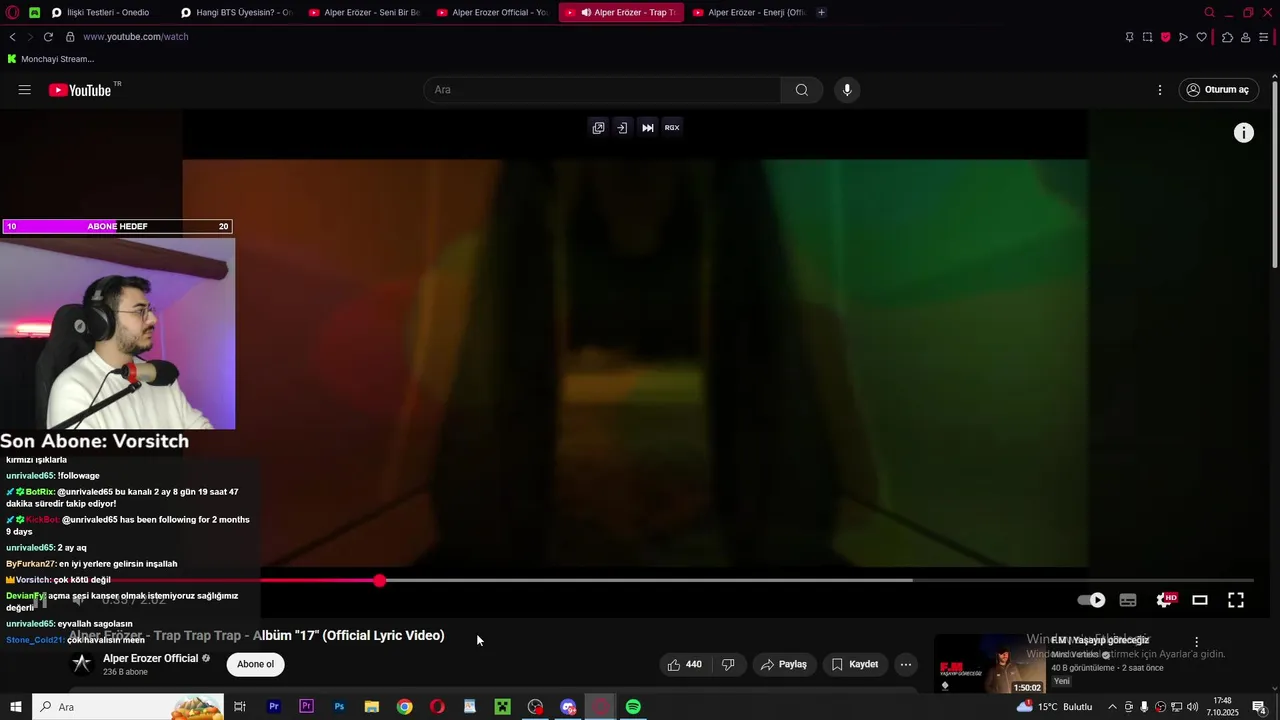1280x720 pixels.
Task: Enter fullscreen mode
Action: [x=1236, y=600]
